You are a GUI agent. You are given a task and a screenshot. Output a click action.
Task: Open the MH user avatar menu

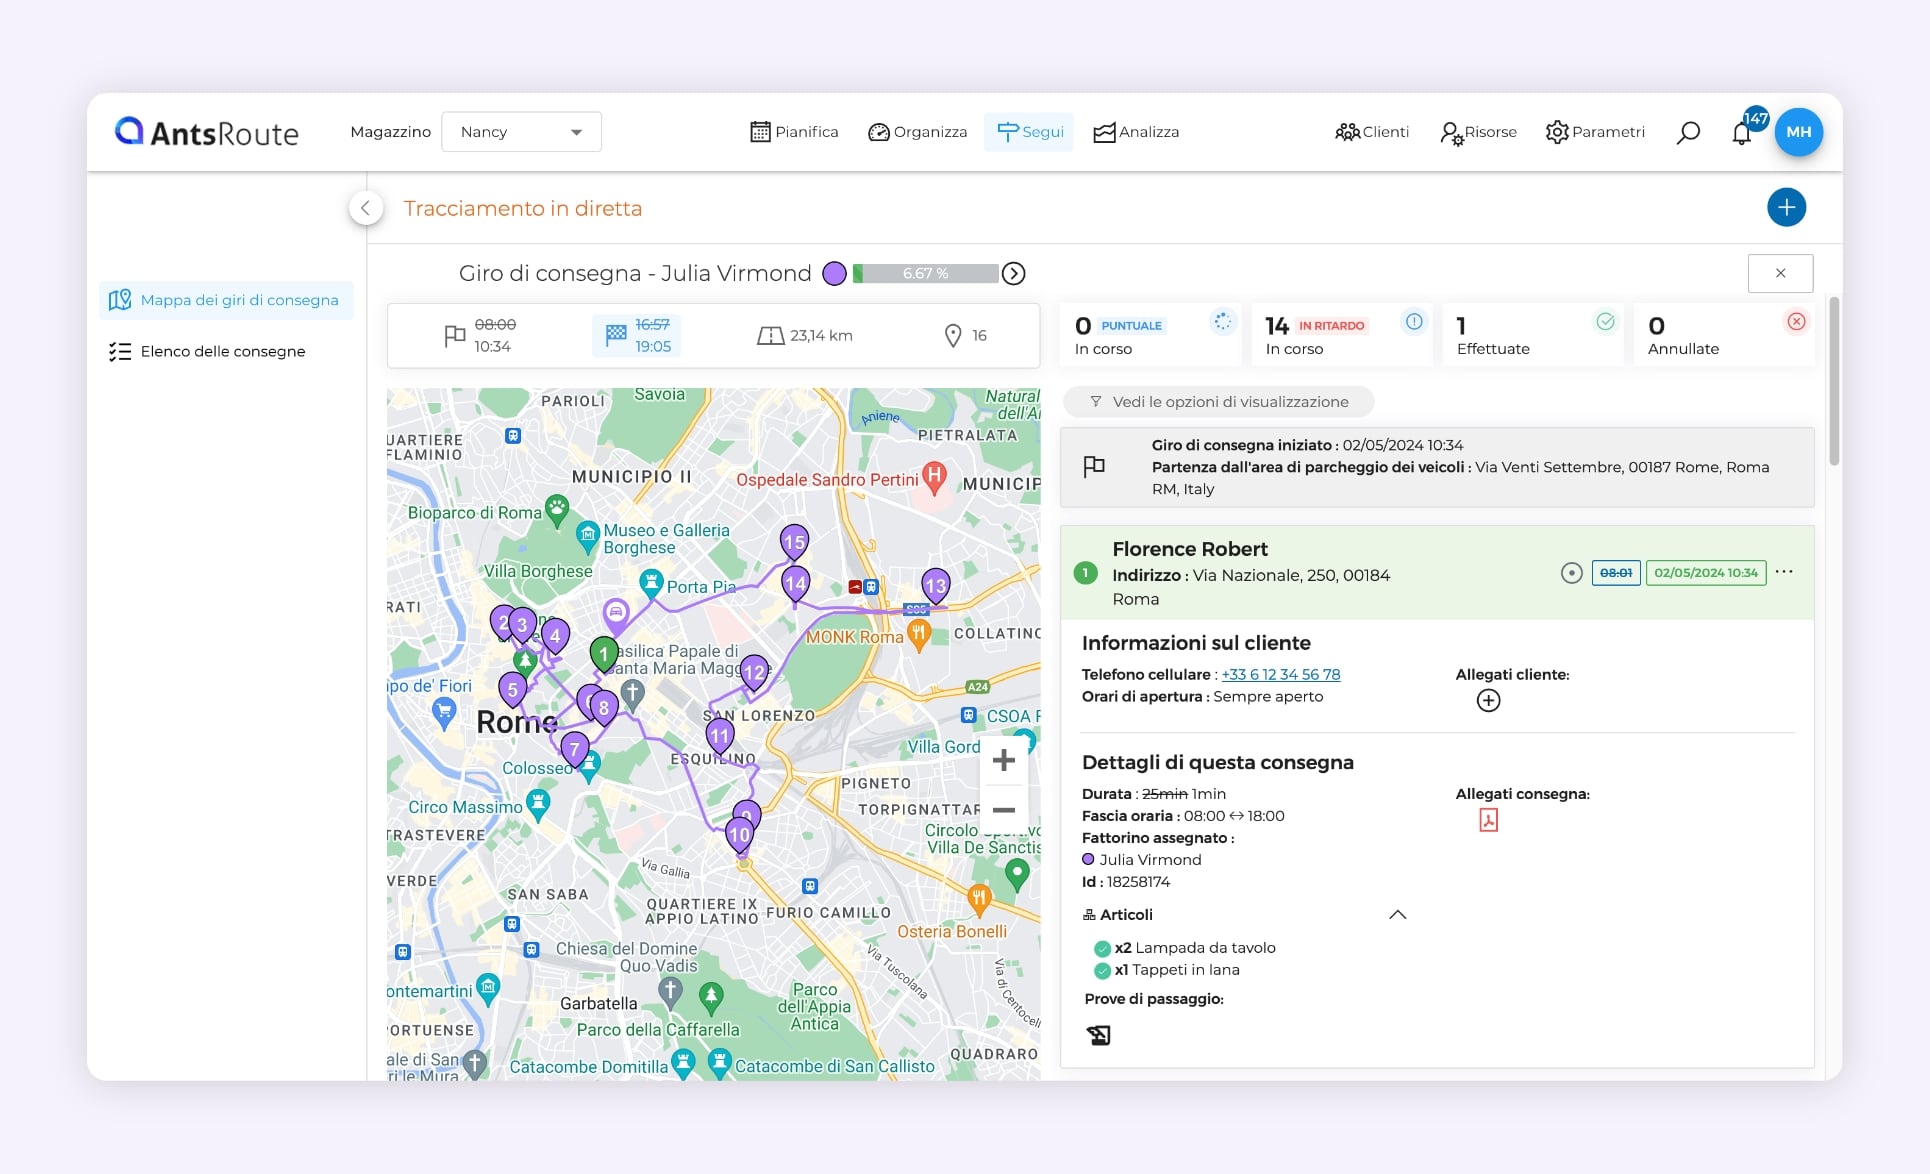tap(1799, 132)
